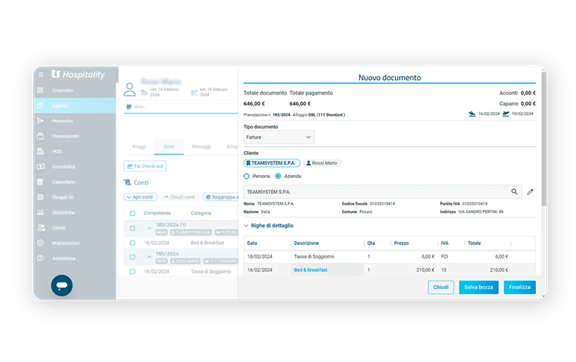
Task: Click the Data column header
Action: point(252,243)
